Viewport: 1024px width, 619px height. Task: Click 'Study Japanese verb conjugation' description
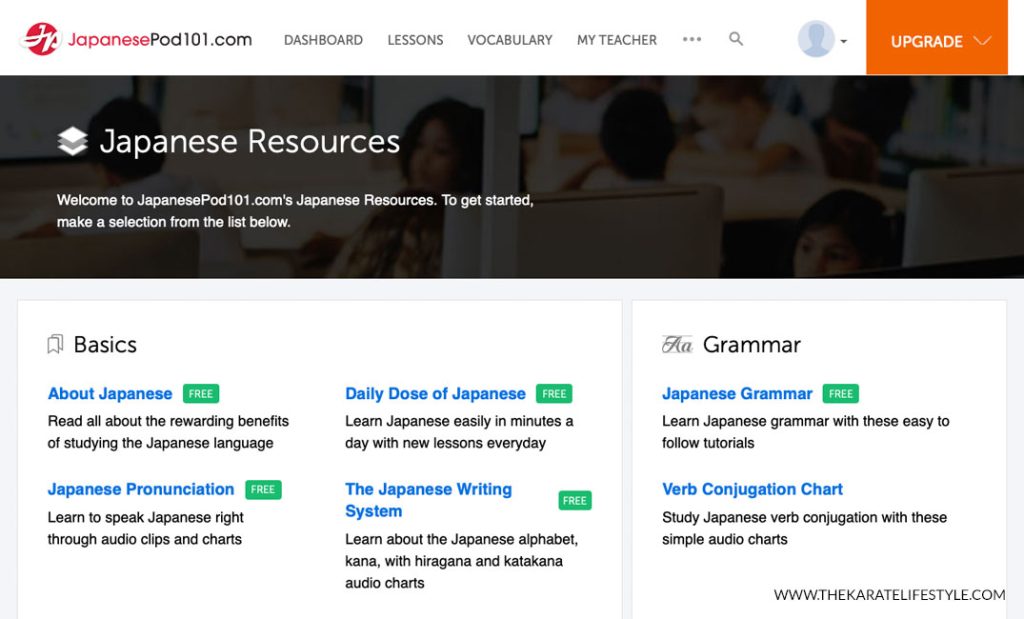[x=804, y=528]
